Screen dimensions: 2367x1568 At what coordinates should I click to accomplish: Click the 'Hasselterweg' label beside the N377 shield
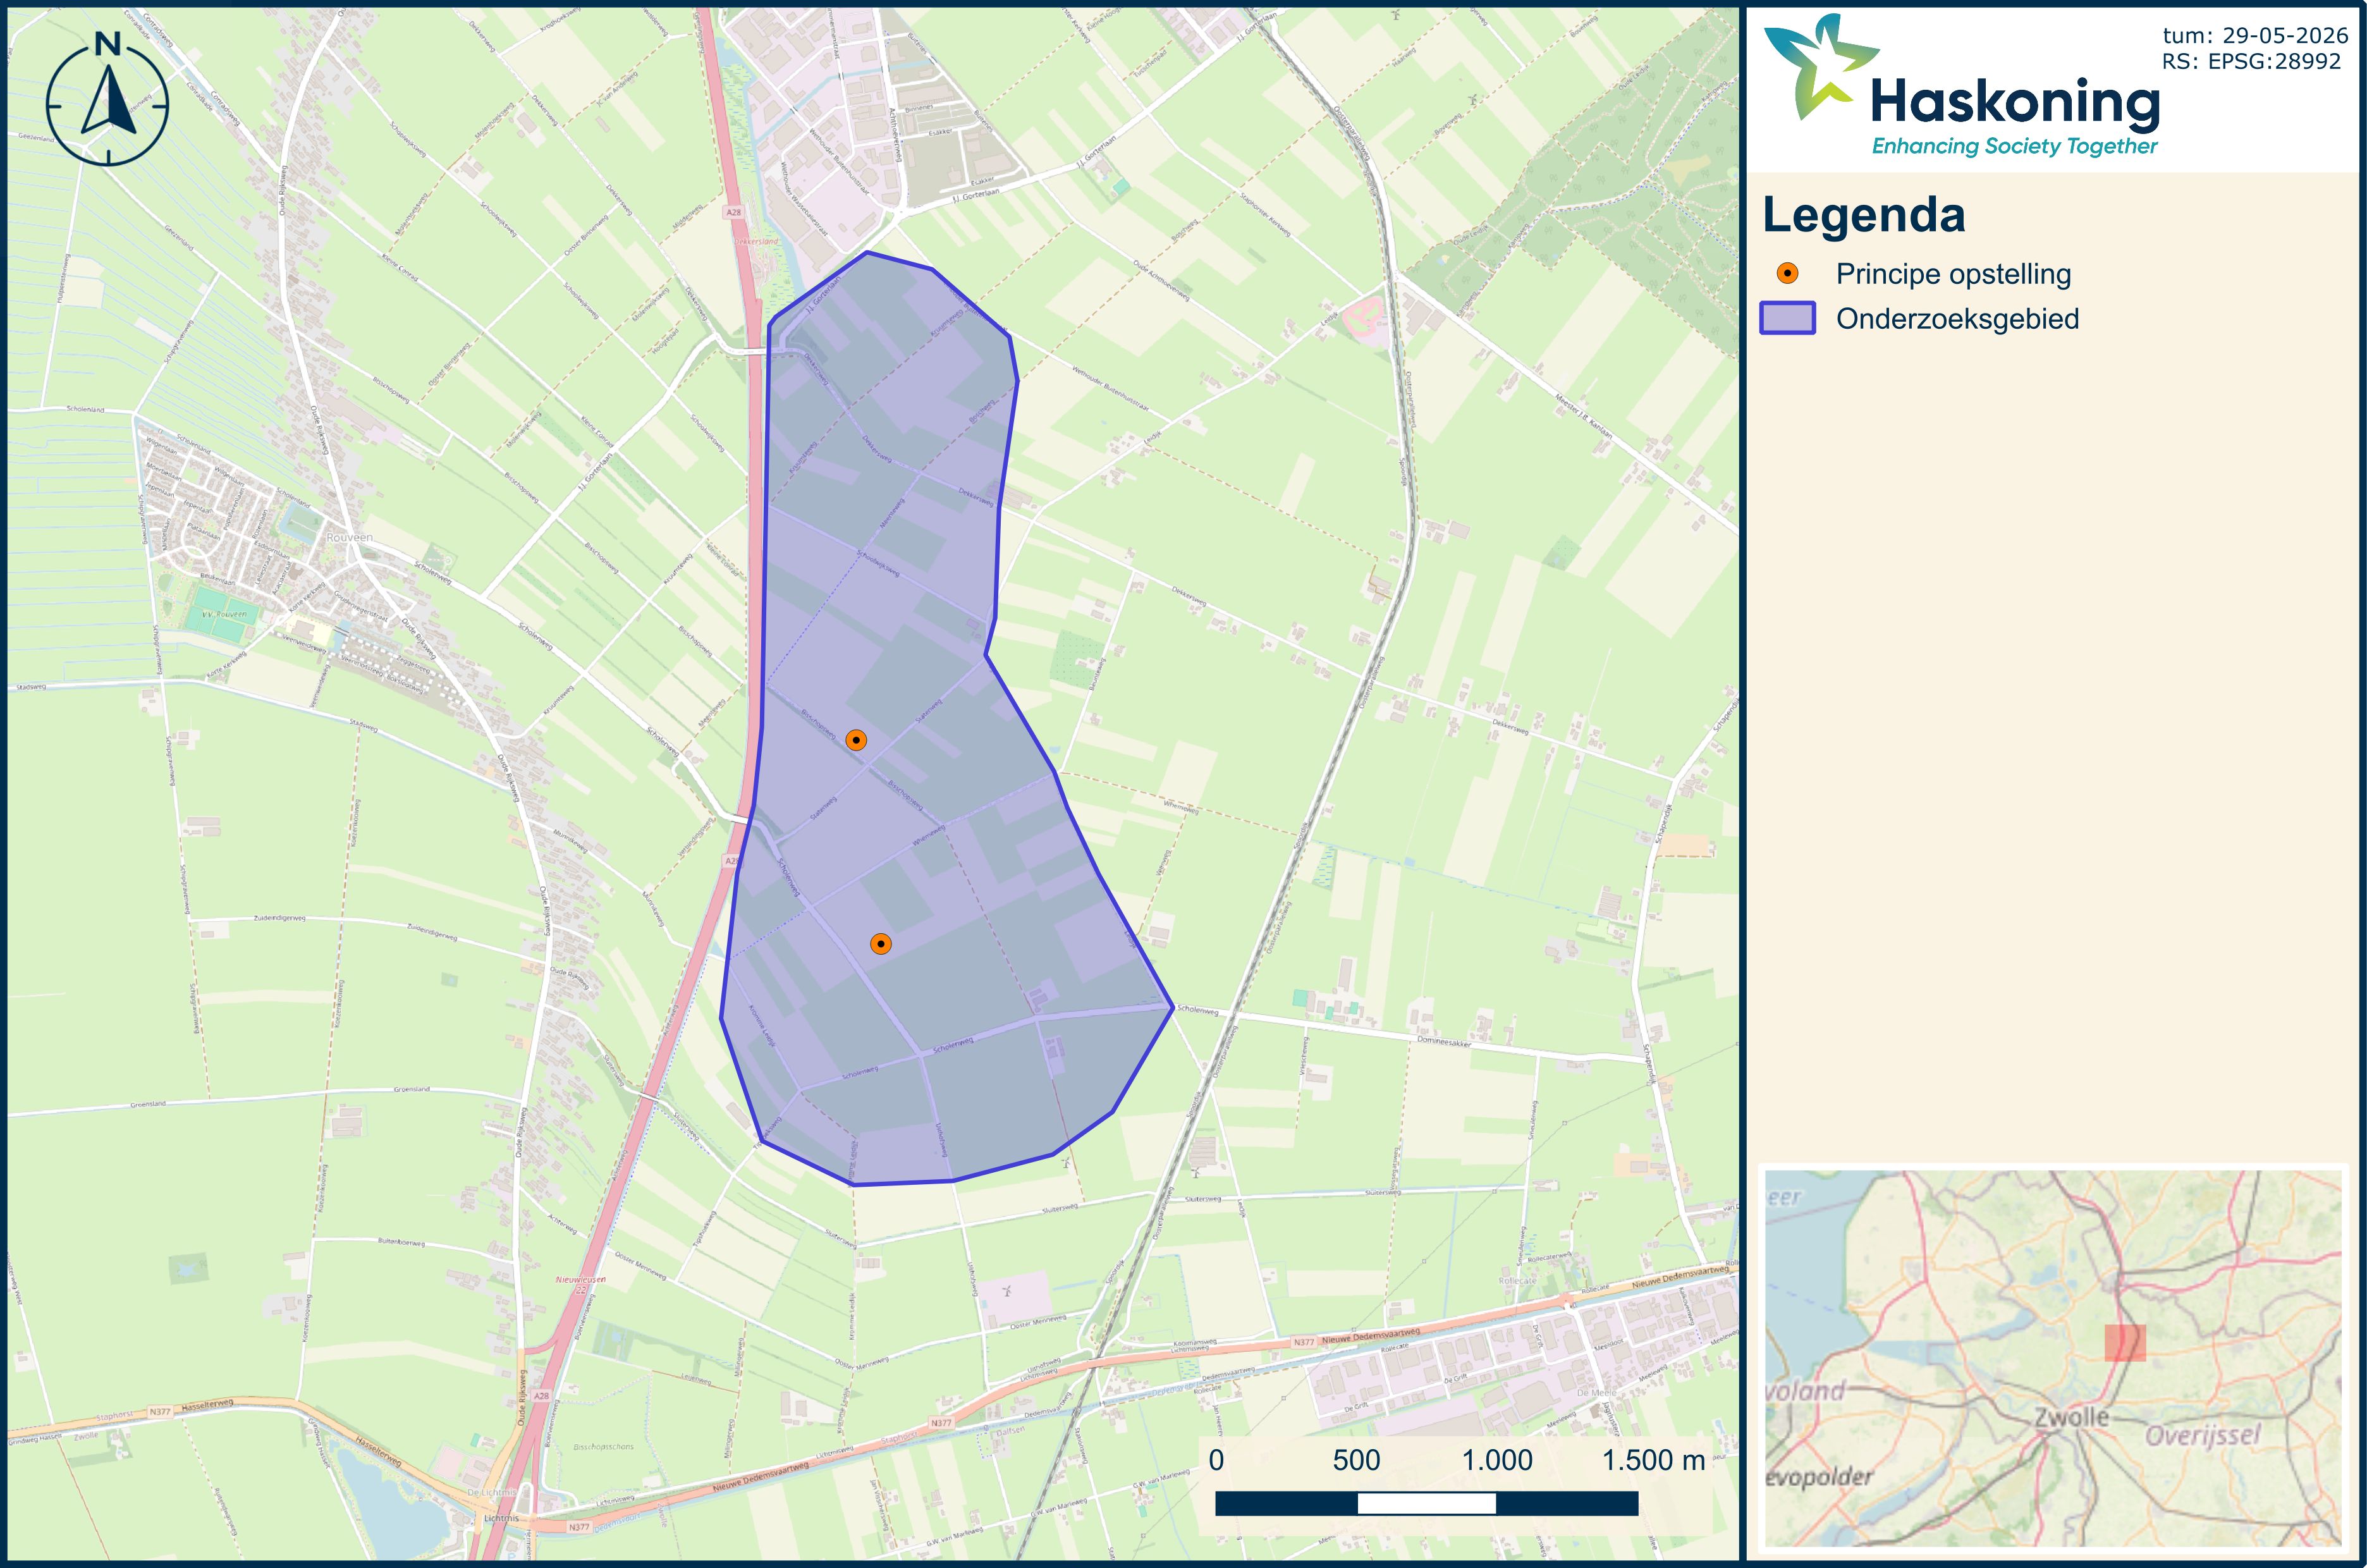208,1405
